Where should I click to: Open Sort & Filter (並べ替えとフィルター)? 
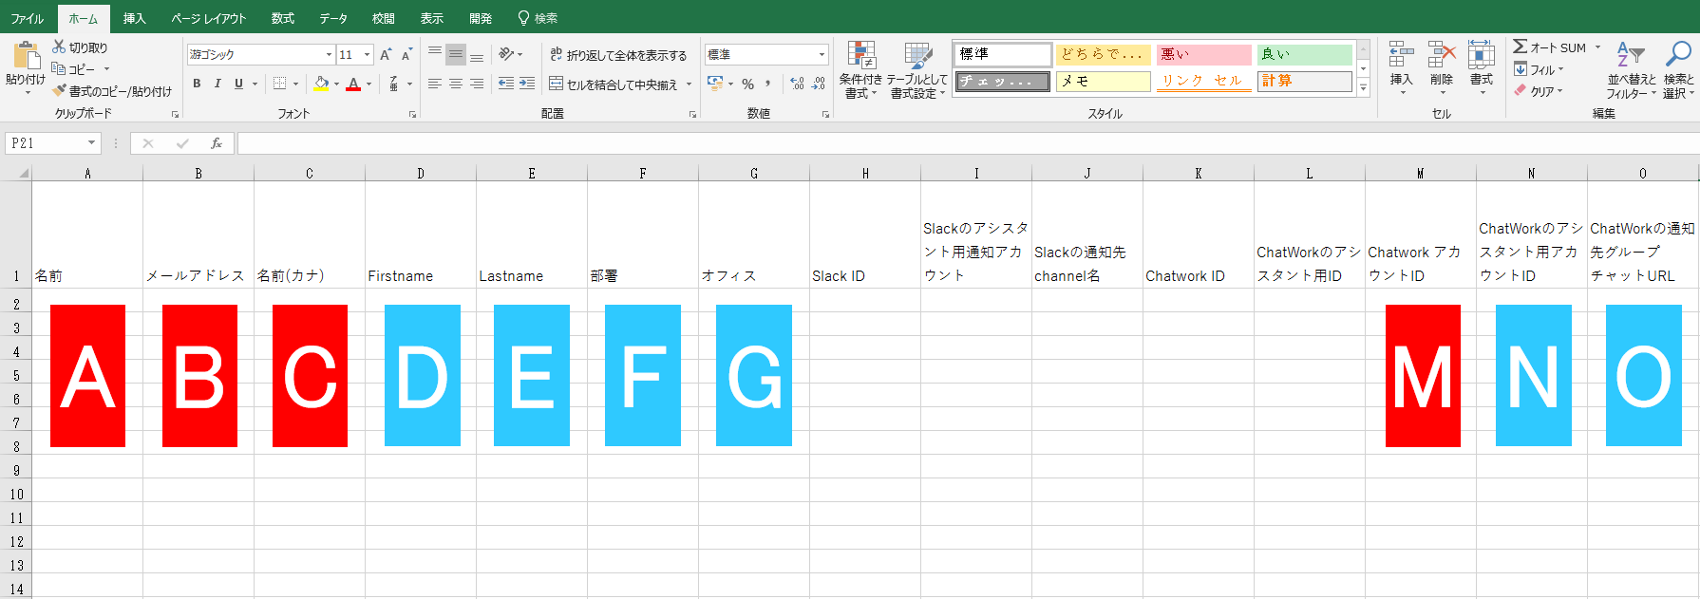click(x=1631, y=70)
